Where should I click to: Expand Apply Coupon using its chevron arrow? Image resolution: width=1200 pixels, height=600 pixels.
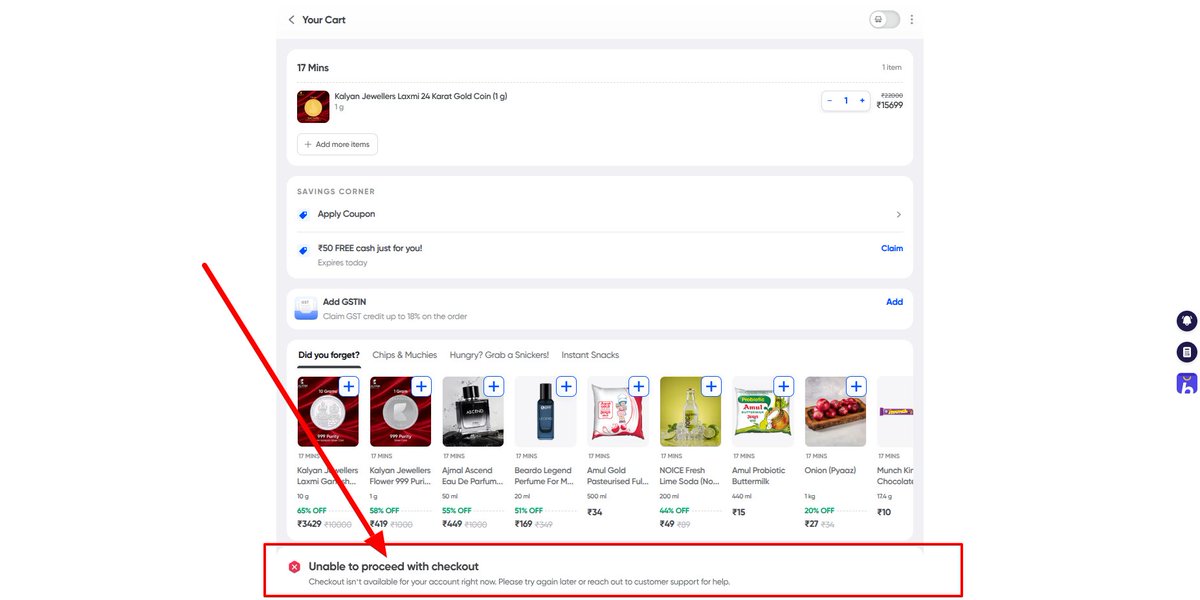(x=898, y=215)
